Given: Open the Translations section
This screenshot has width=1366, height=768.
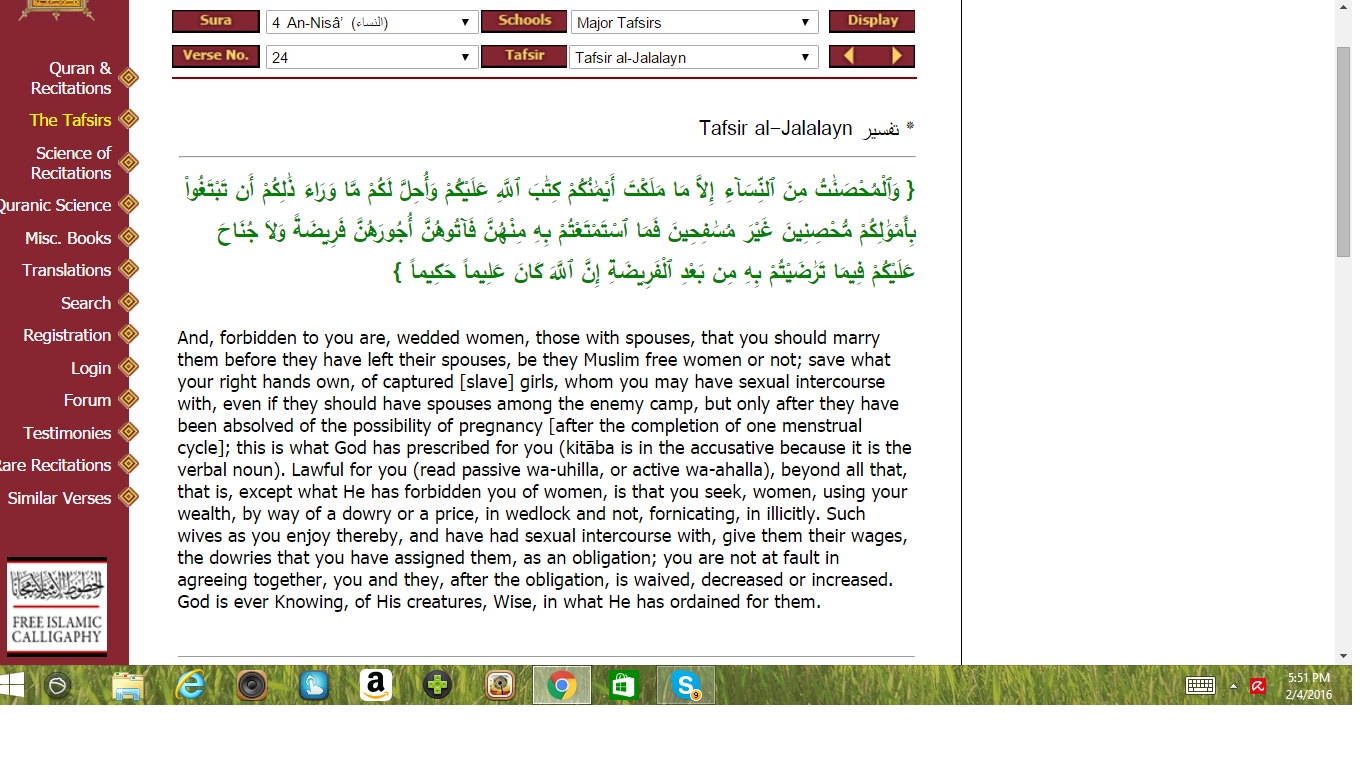Looking at the screenshot, I should [67, 270].
